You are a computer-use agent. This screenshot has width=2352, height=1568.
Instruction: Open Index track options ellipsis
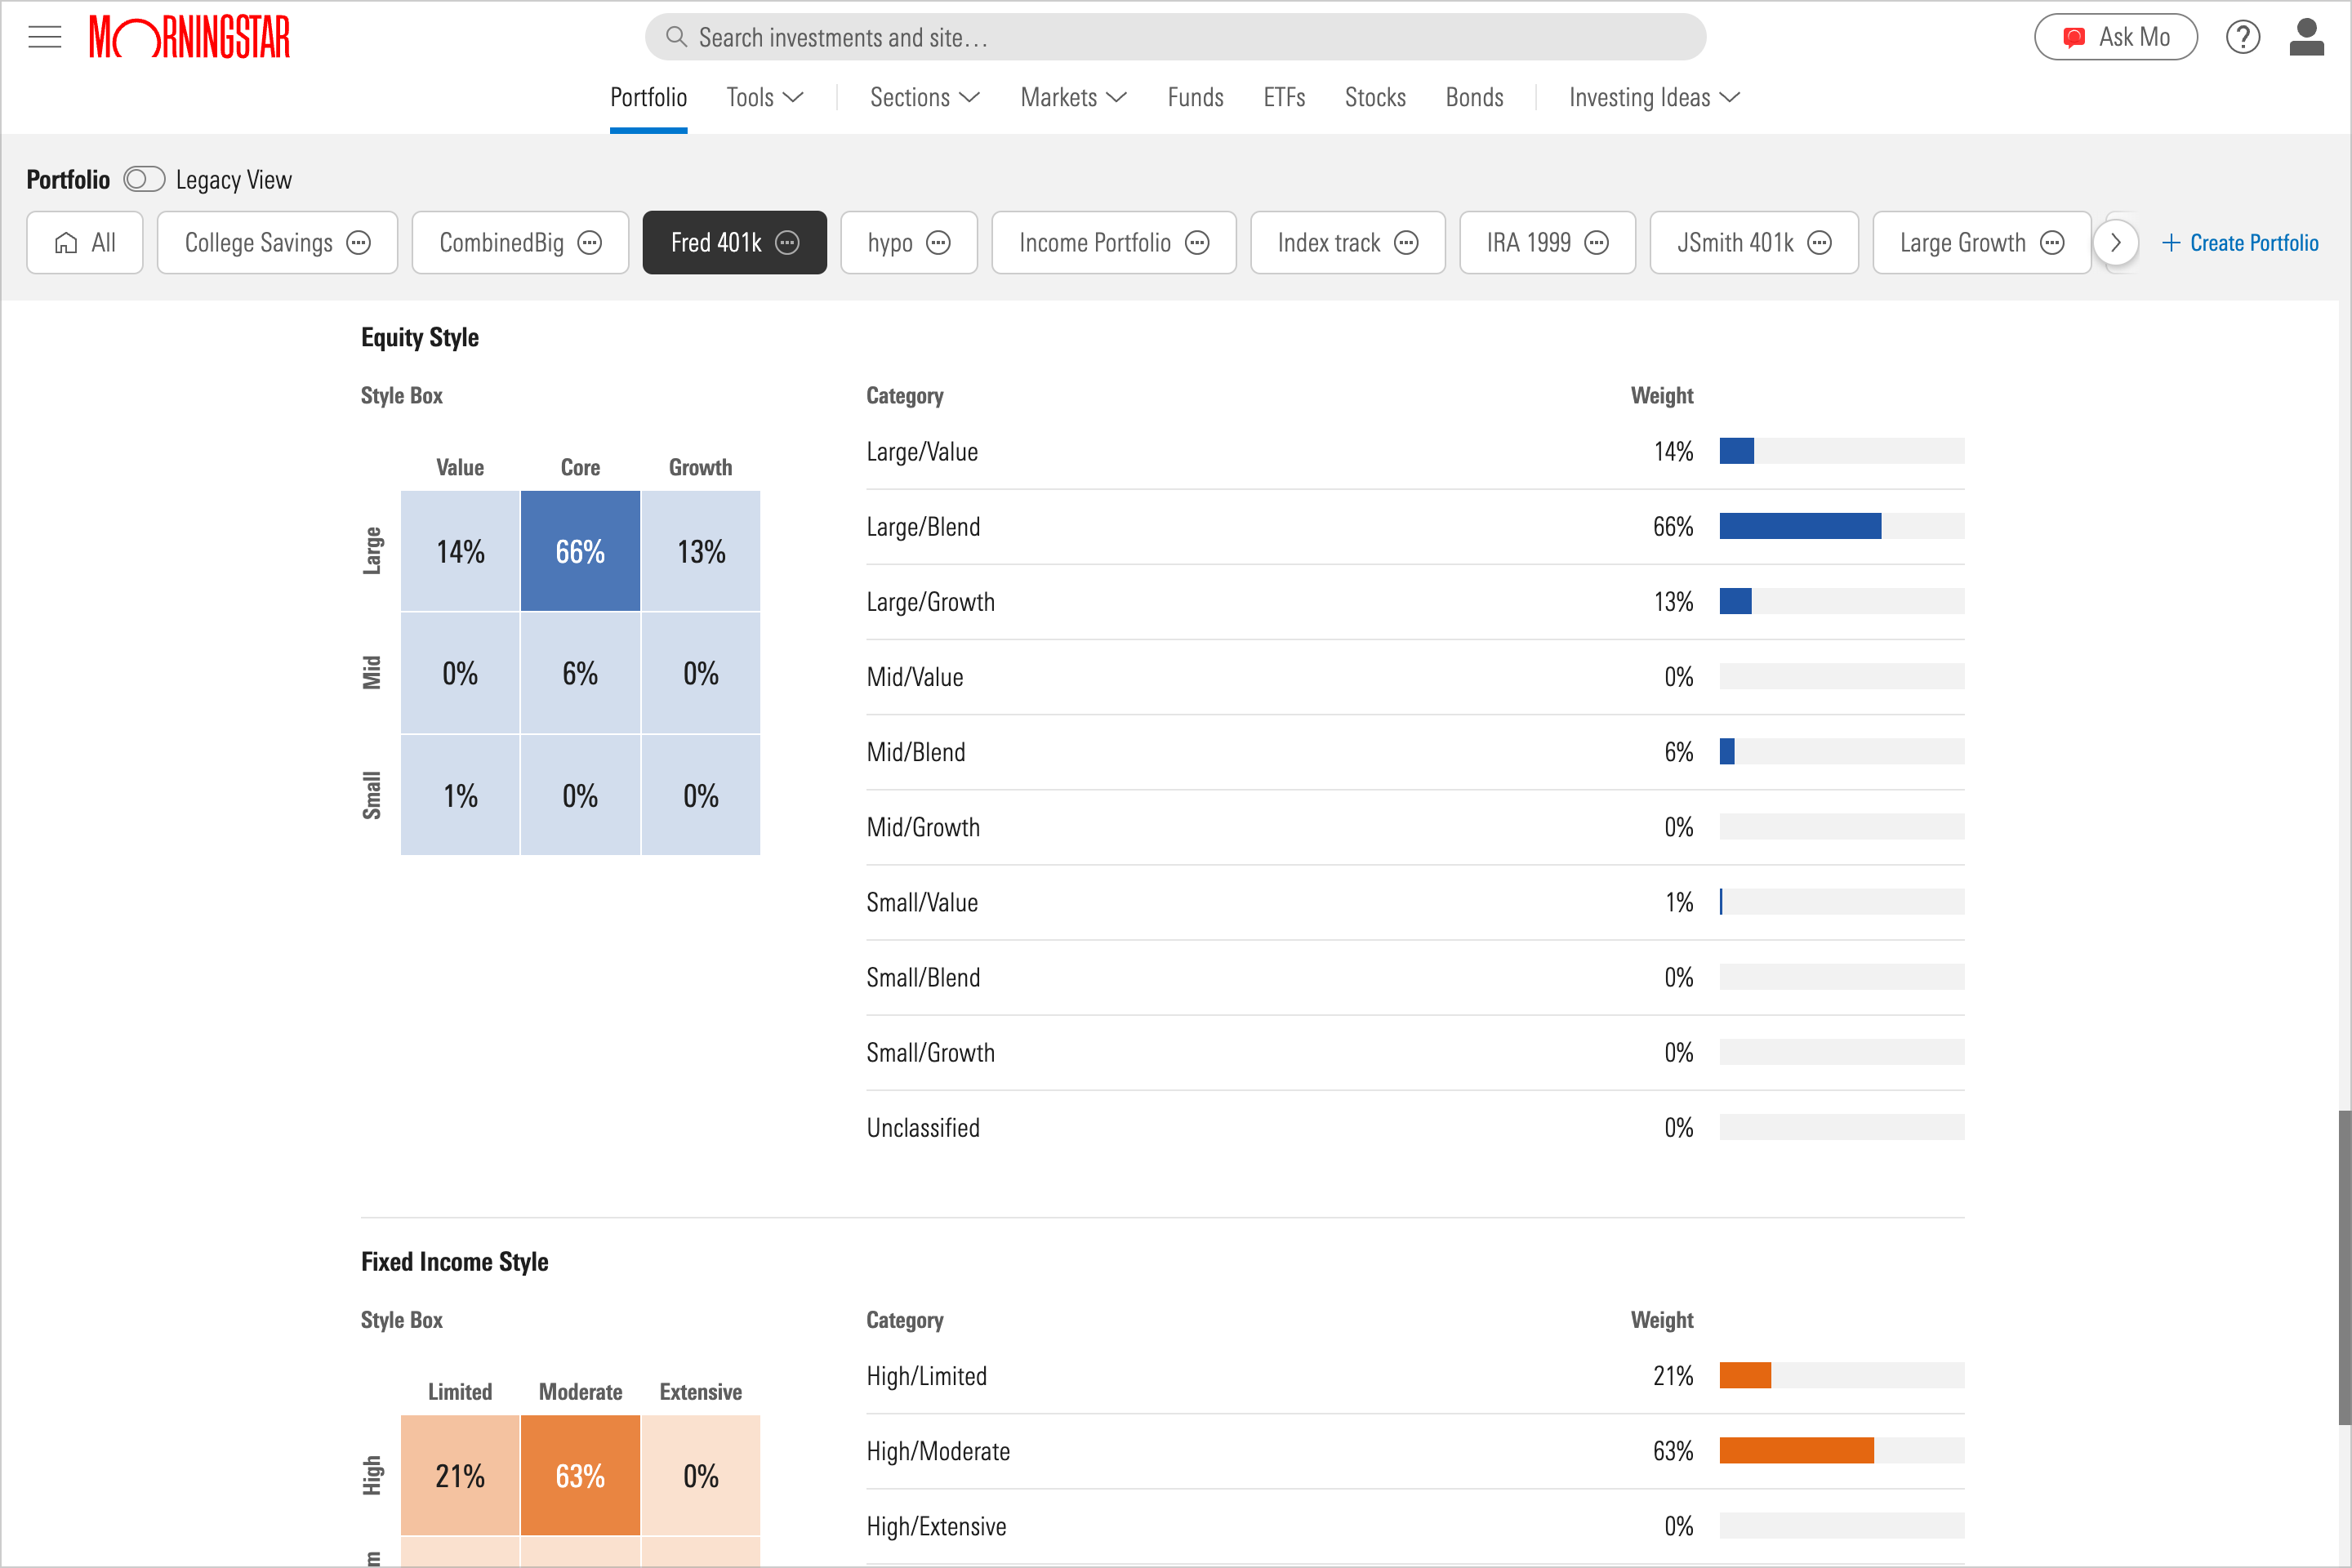(x=1406, y=243)
